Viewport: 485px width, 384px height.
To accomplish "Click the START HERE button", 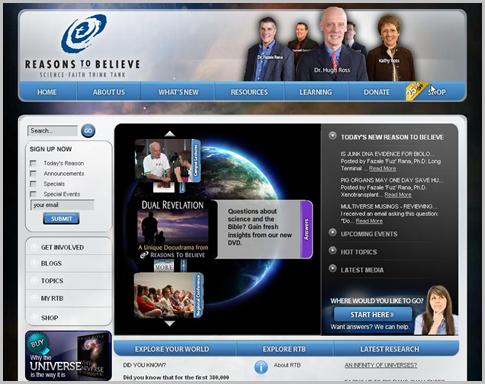I will [x=373, y=314].
